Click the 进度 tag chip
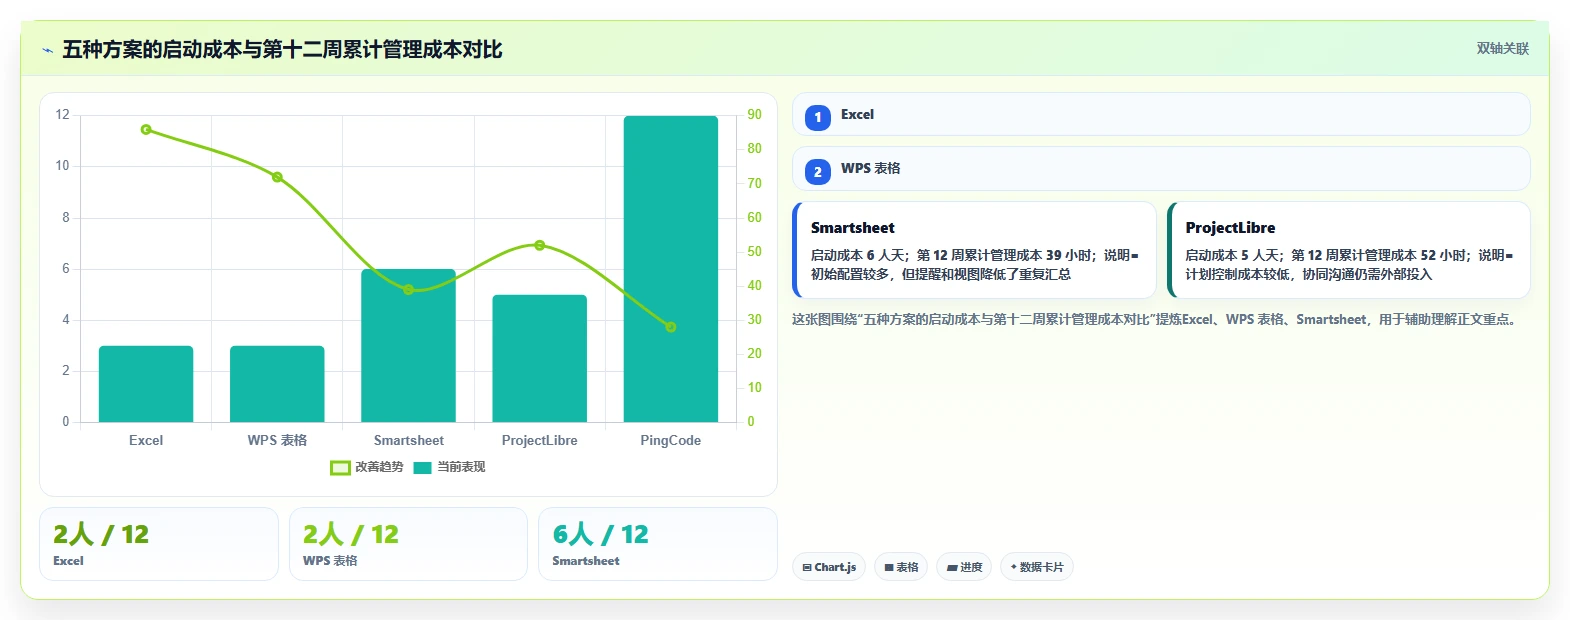Image resolution: width=1570 pixels, height=620 pixels. (x=964, y=567)
